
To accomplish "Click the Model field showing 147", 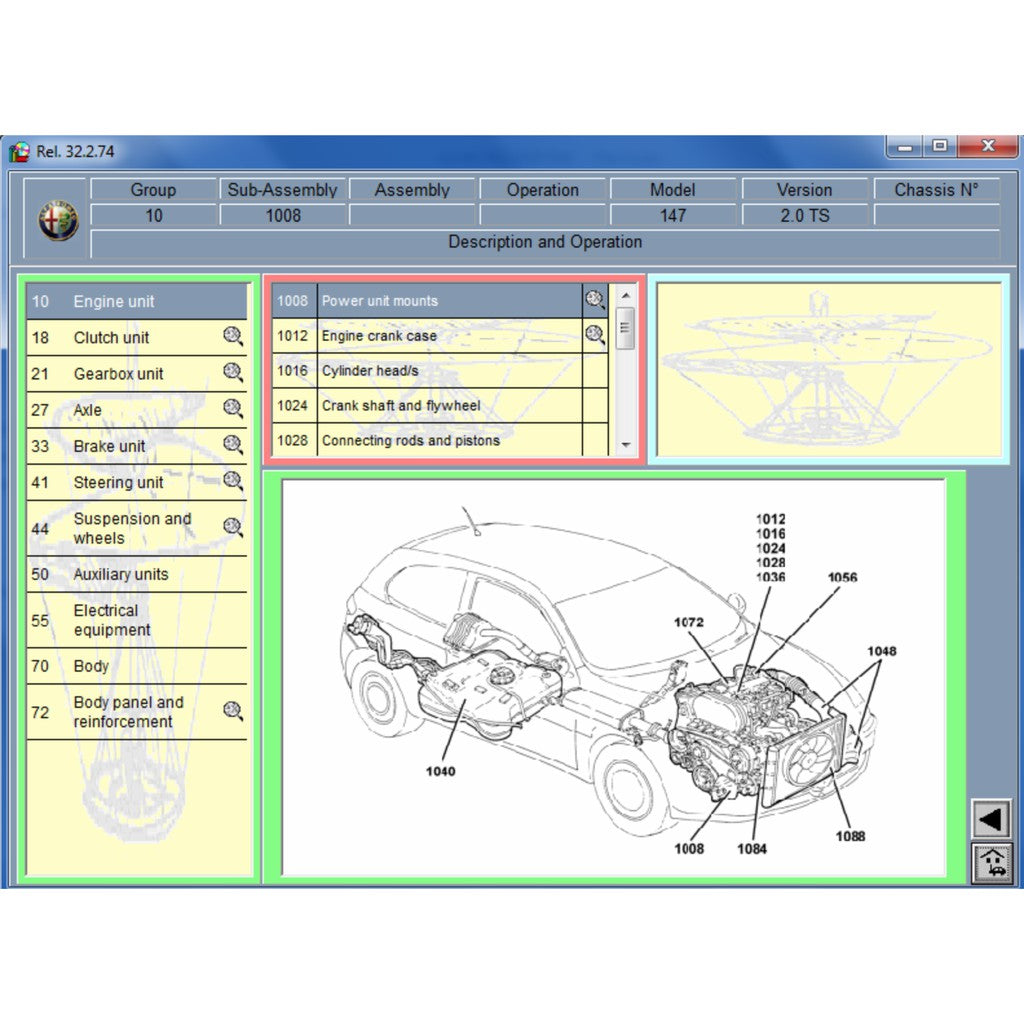I will (x=673, y=215).
